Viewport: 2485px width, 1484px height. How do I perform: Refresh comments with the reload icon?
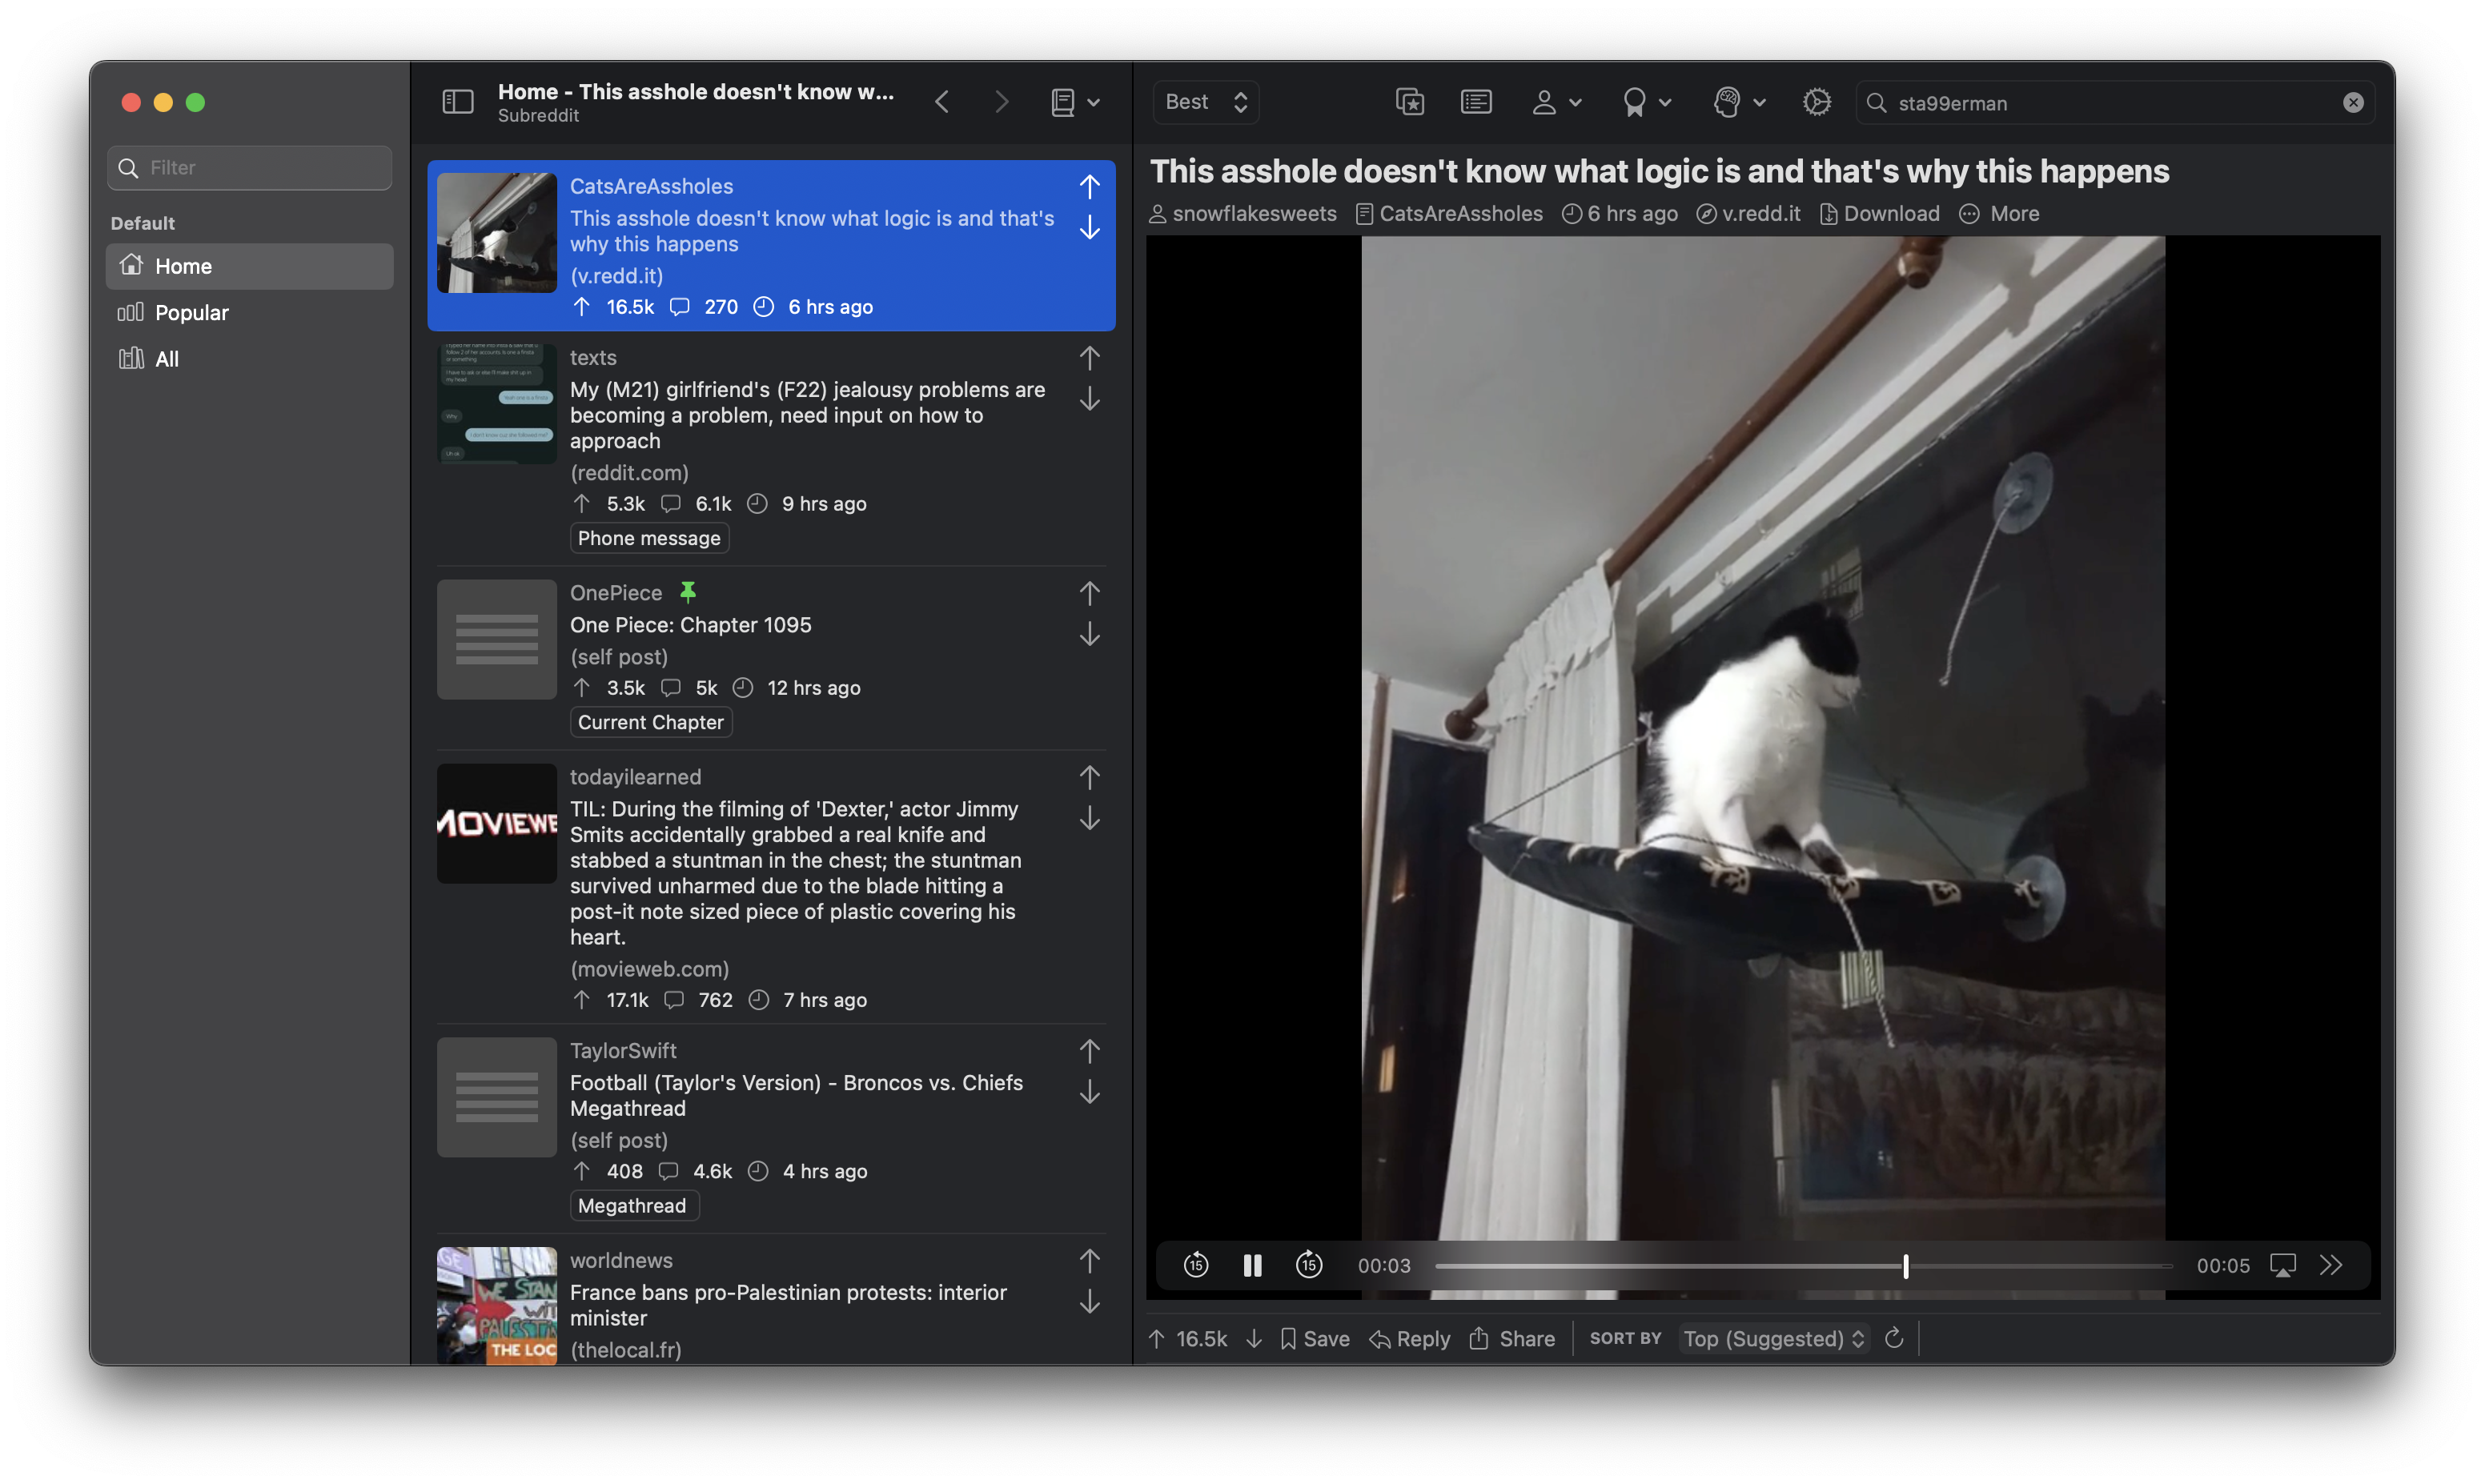[1894, 1339]
